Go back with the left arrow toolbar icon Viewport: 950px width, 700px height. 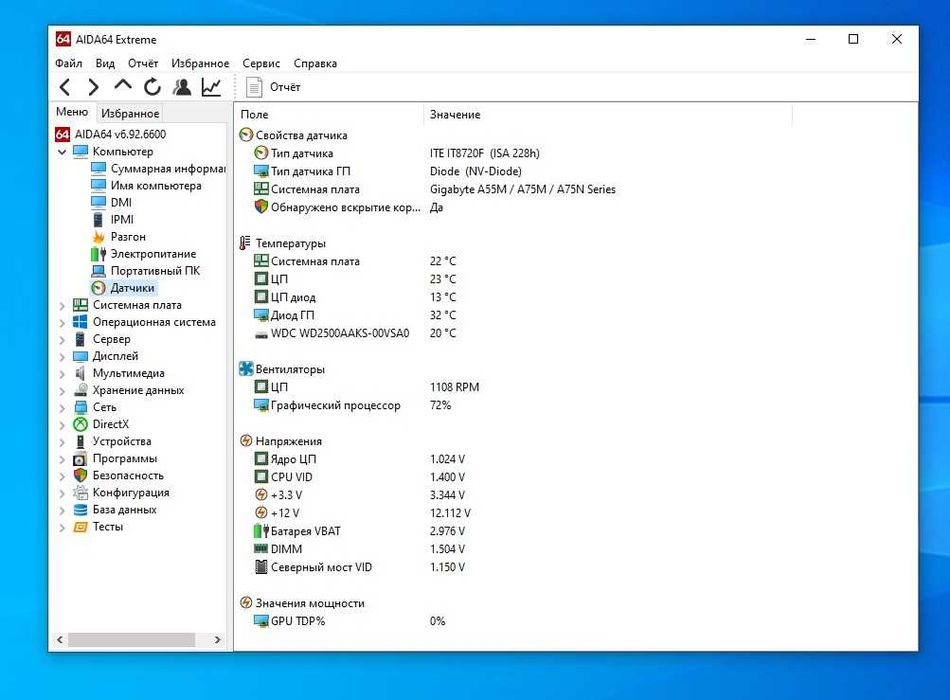(65, 87)
